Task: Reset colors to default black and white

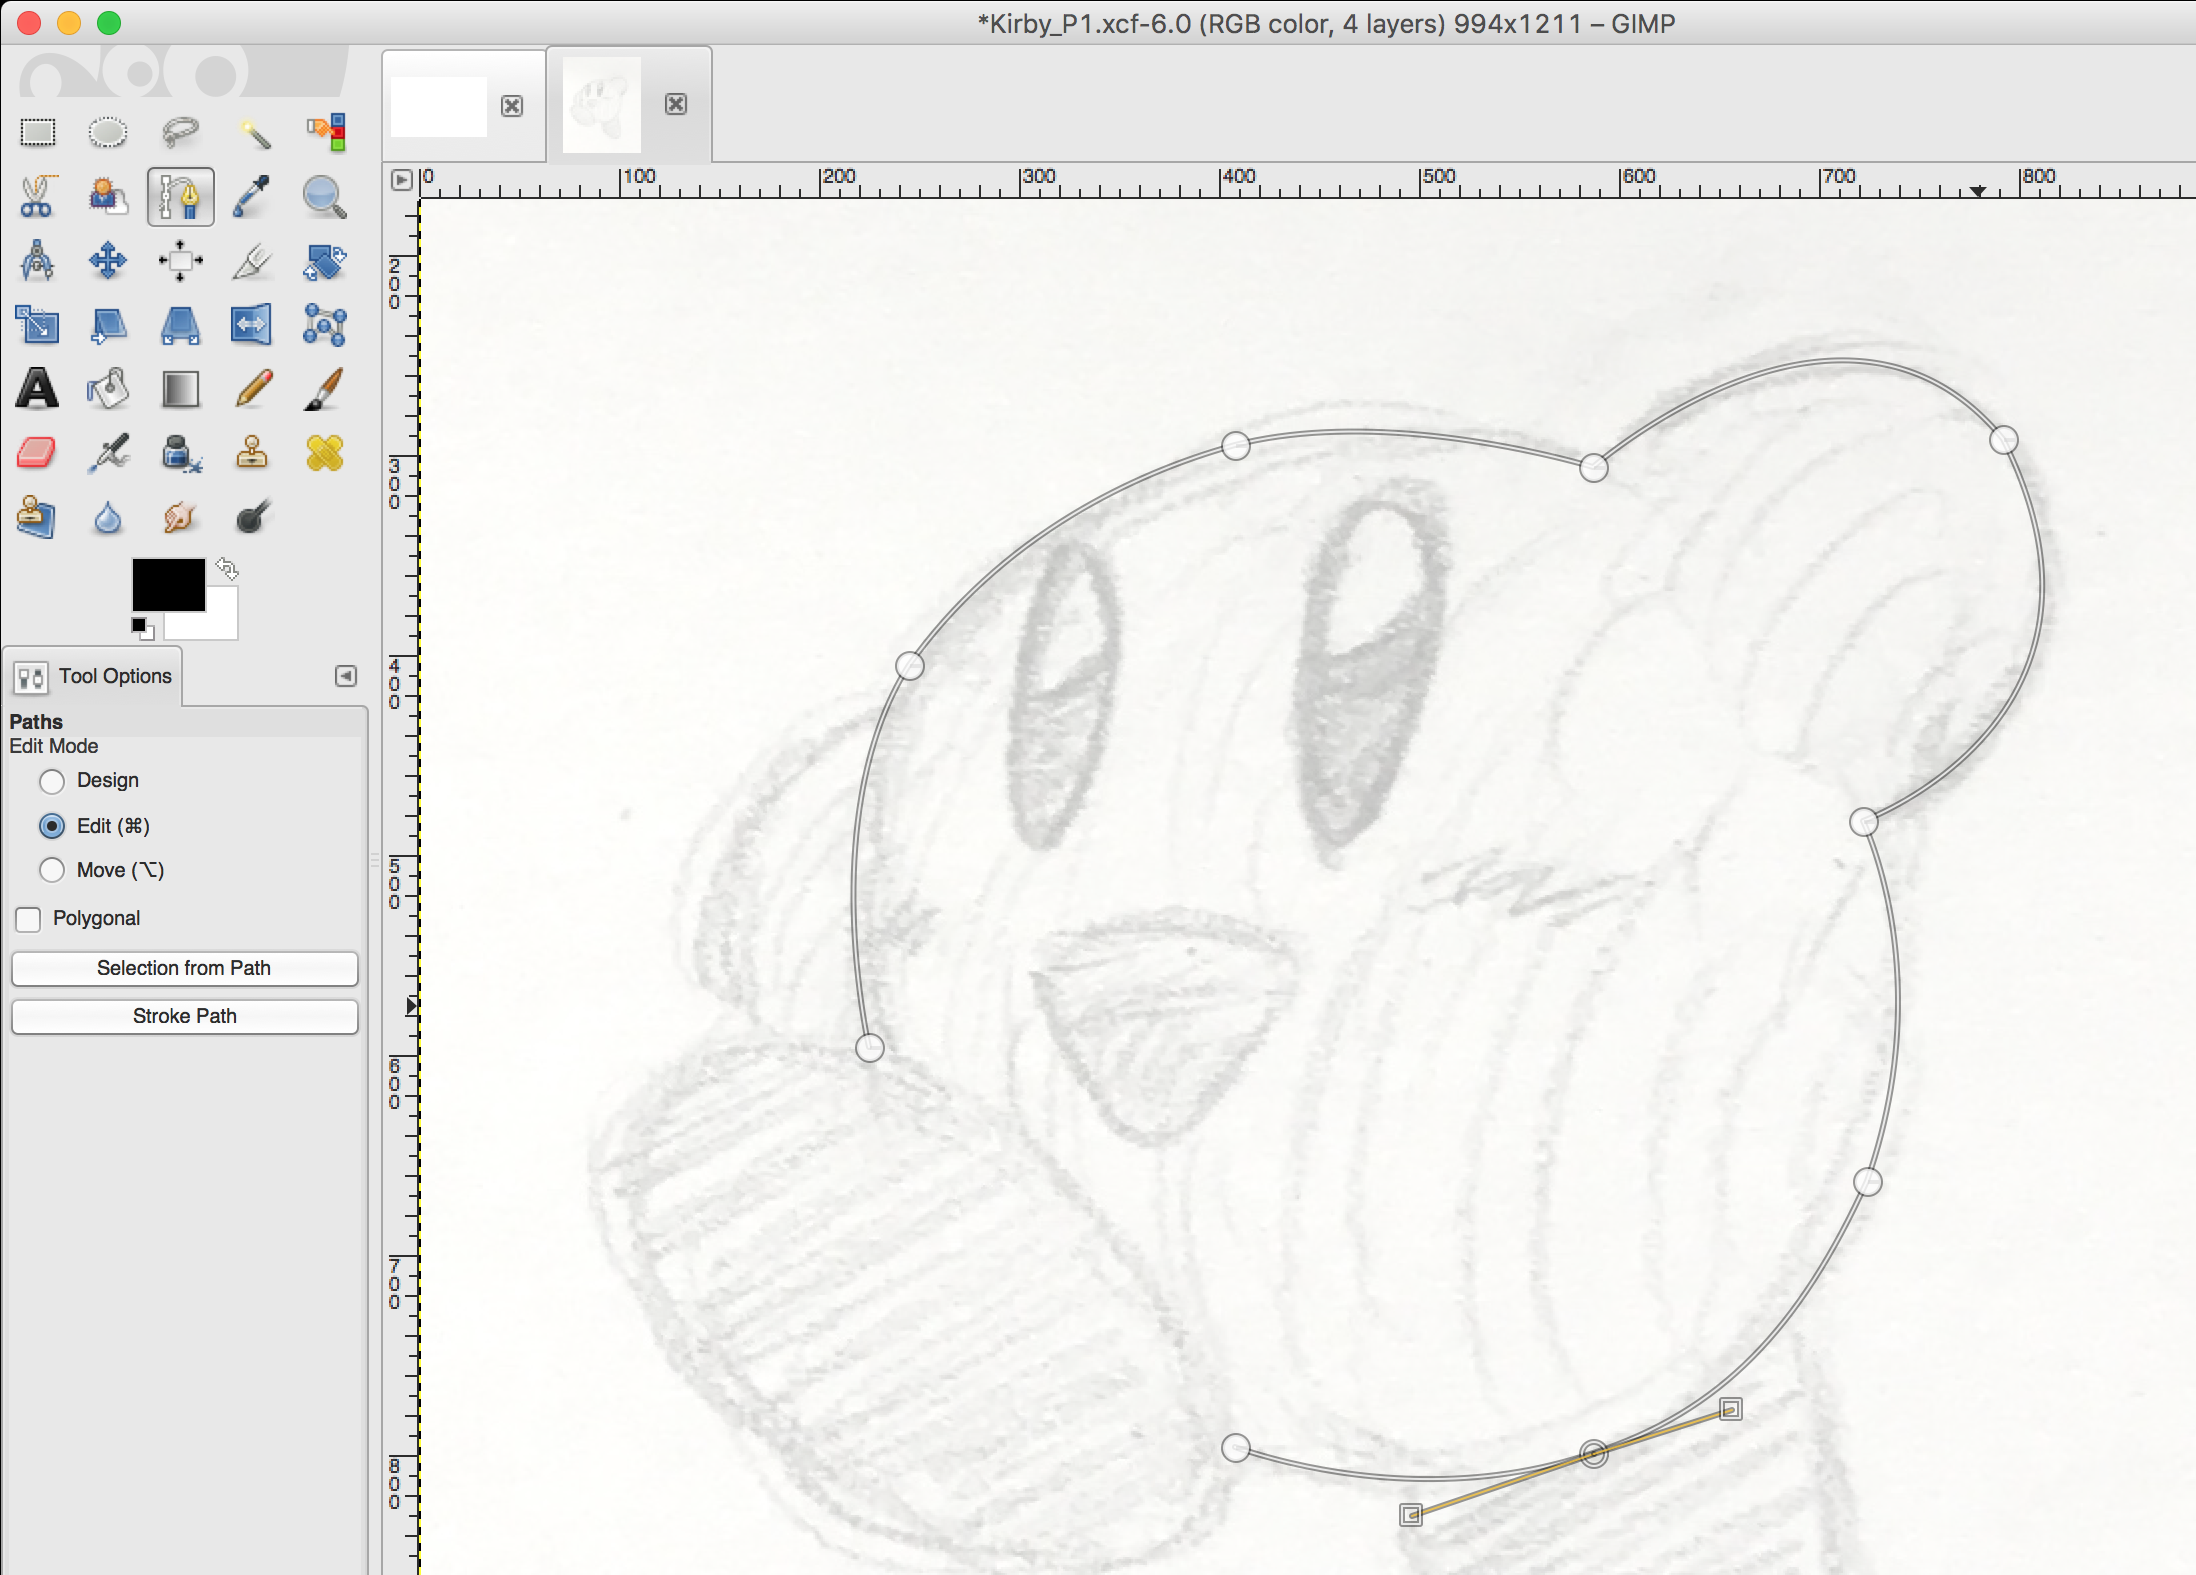Action: tap(142, 628)
